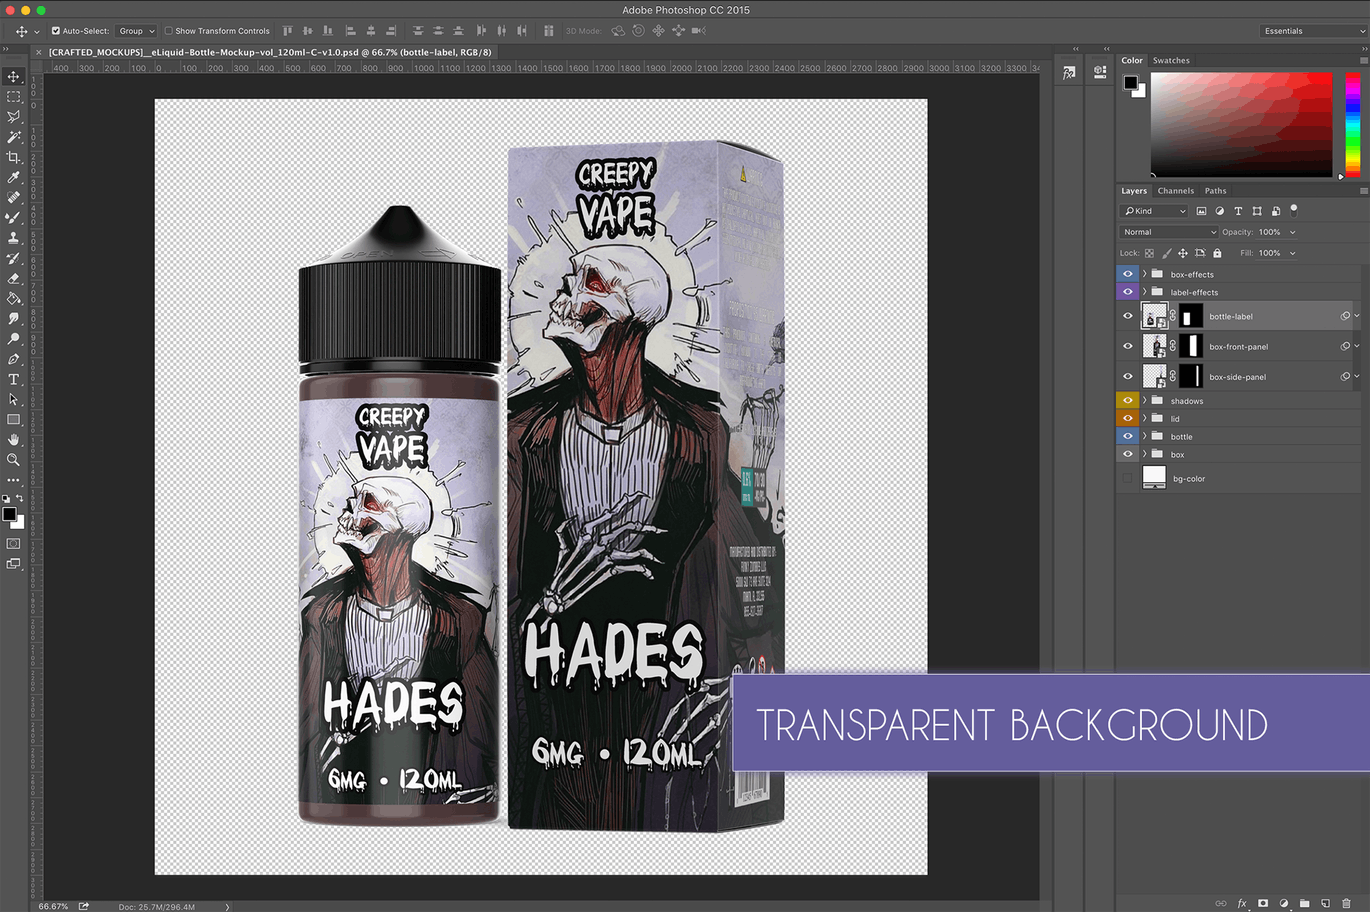1370x912 pixels.
Task: Select the Brush tool
Action: point(14,217)
